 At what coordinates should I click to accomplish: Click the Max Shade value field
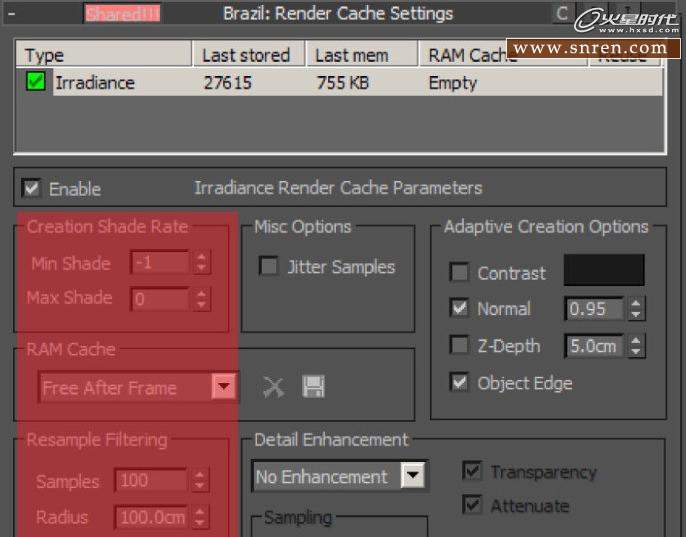pos(160,299)
